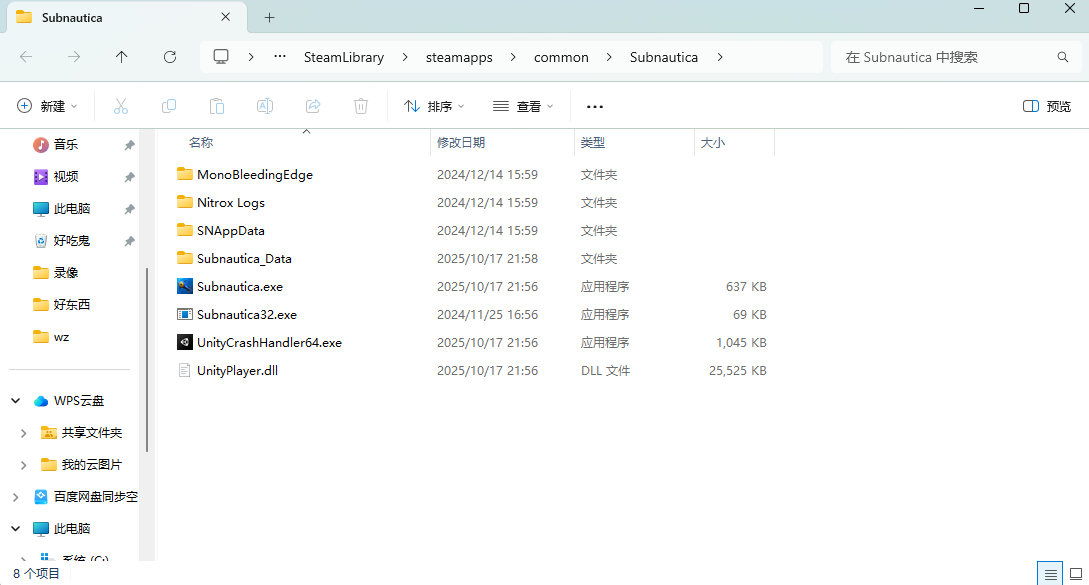
Task: Open the Subnautica.exe application file
Action: (x=239, y=287)
